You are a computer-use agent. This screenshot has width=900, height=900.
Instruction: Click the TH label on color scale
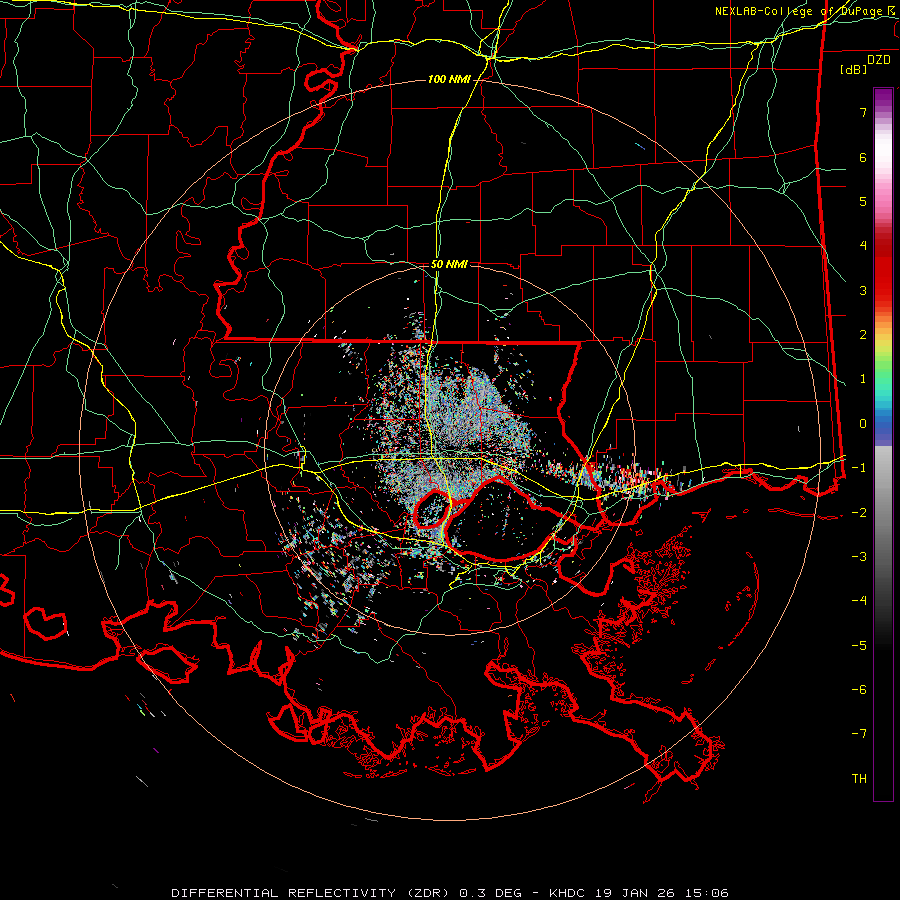[859, 779]
